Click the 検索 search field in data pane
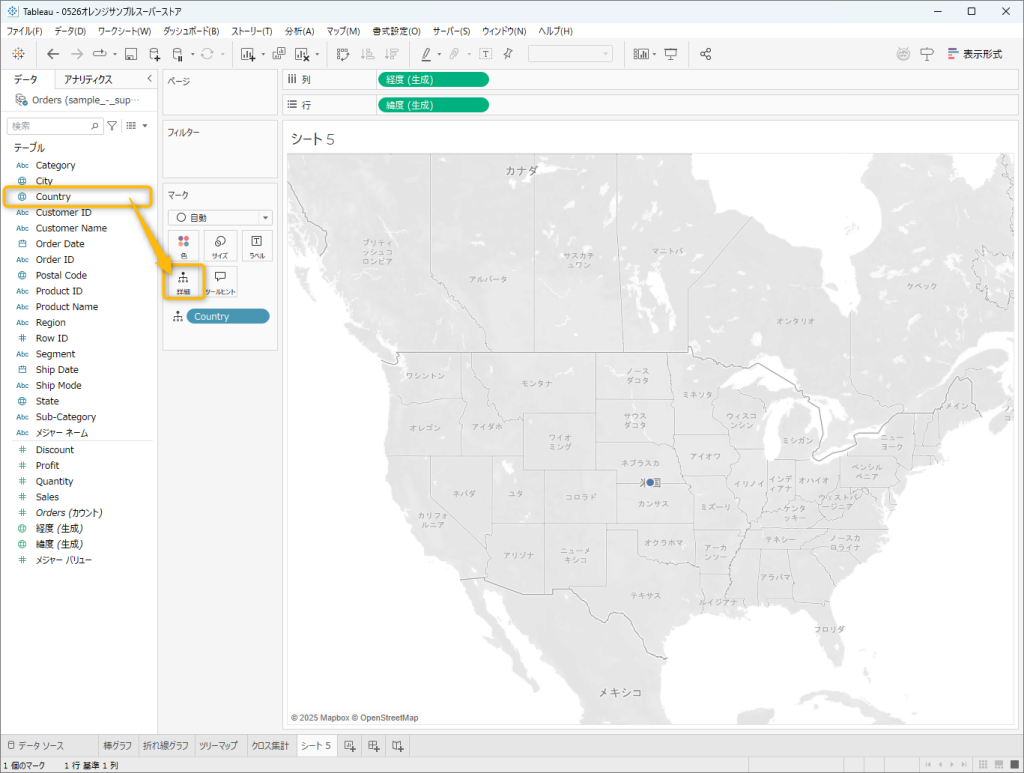1024x773 pixels. [x=50, y=126]
